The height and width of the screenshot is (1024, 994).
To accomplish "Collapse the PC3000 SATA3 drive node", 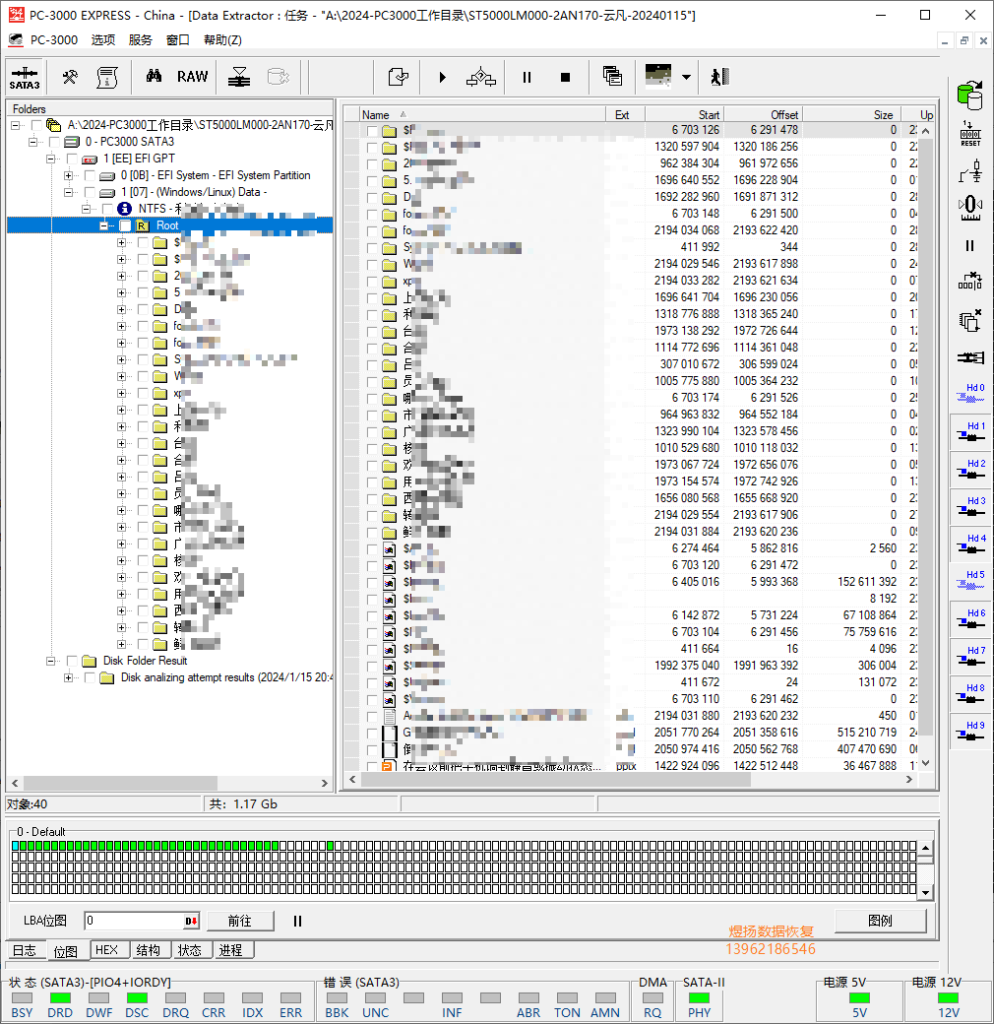I will coord(33,142).
